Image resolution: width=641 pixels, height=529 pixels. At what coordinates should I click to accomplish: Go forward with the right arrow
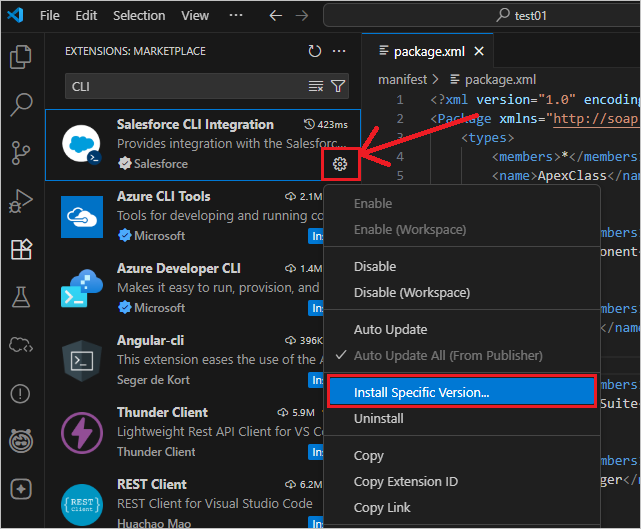pyautogui.click(x=302, y=16)
